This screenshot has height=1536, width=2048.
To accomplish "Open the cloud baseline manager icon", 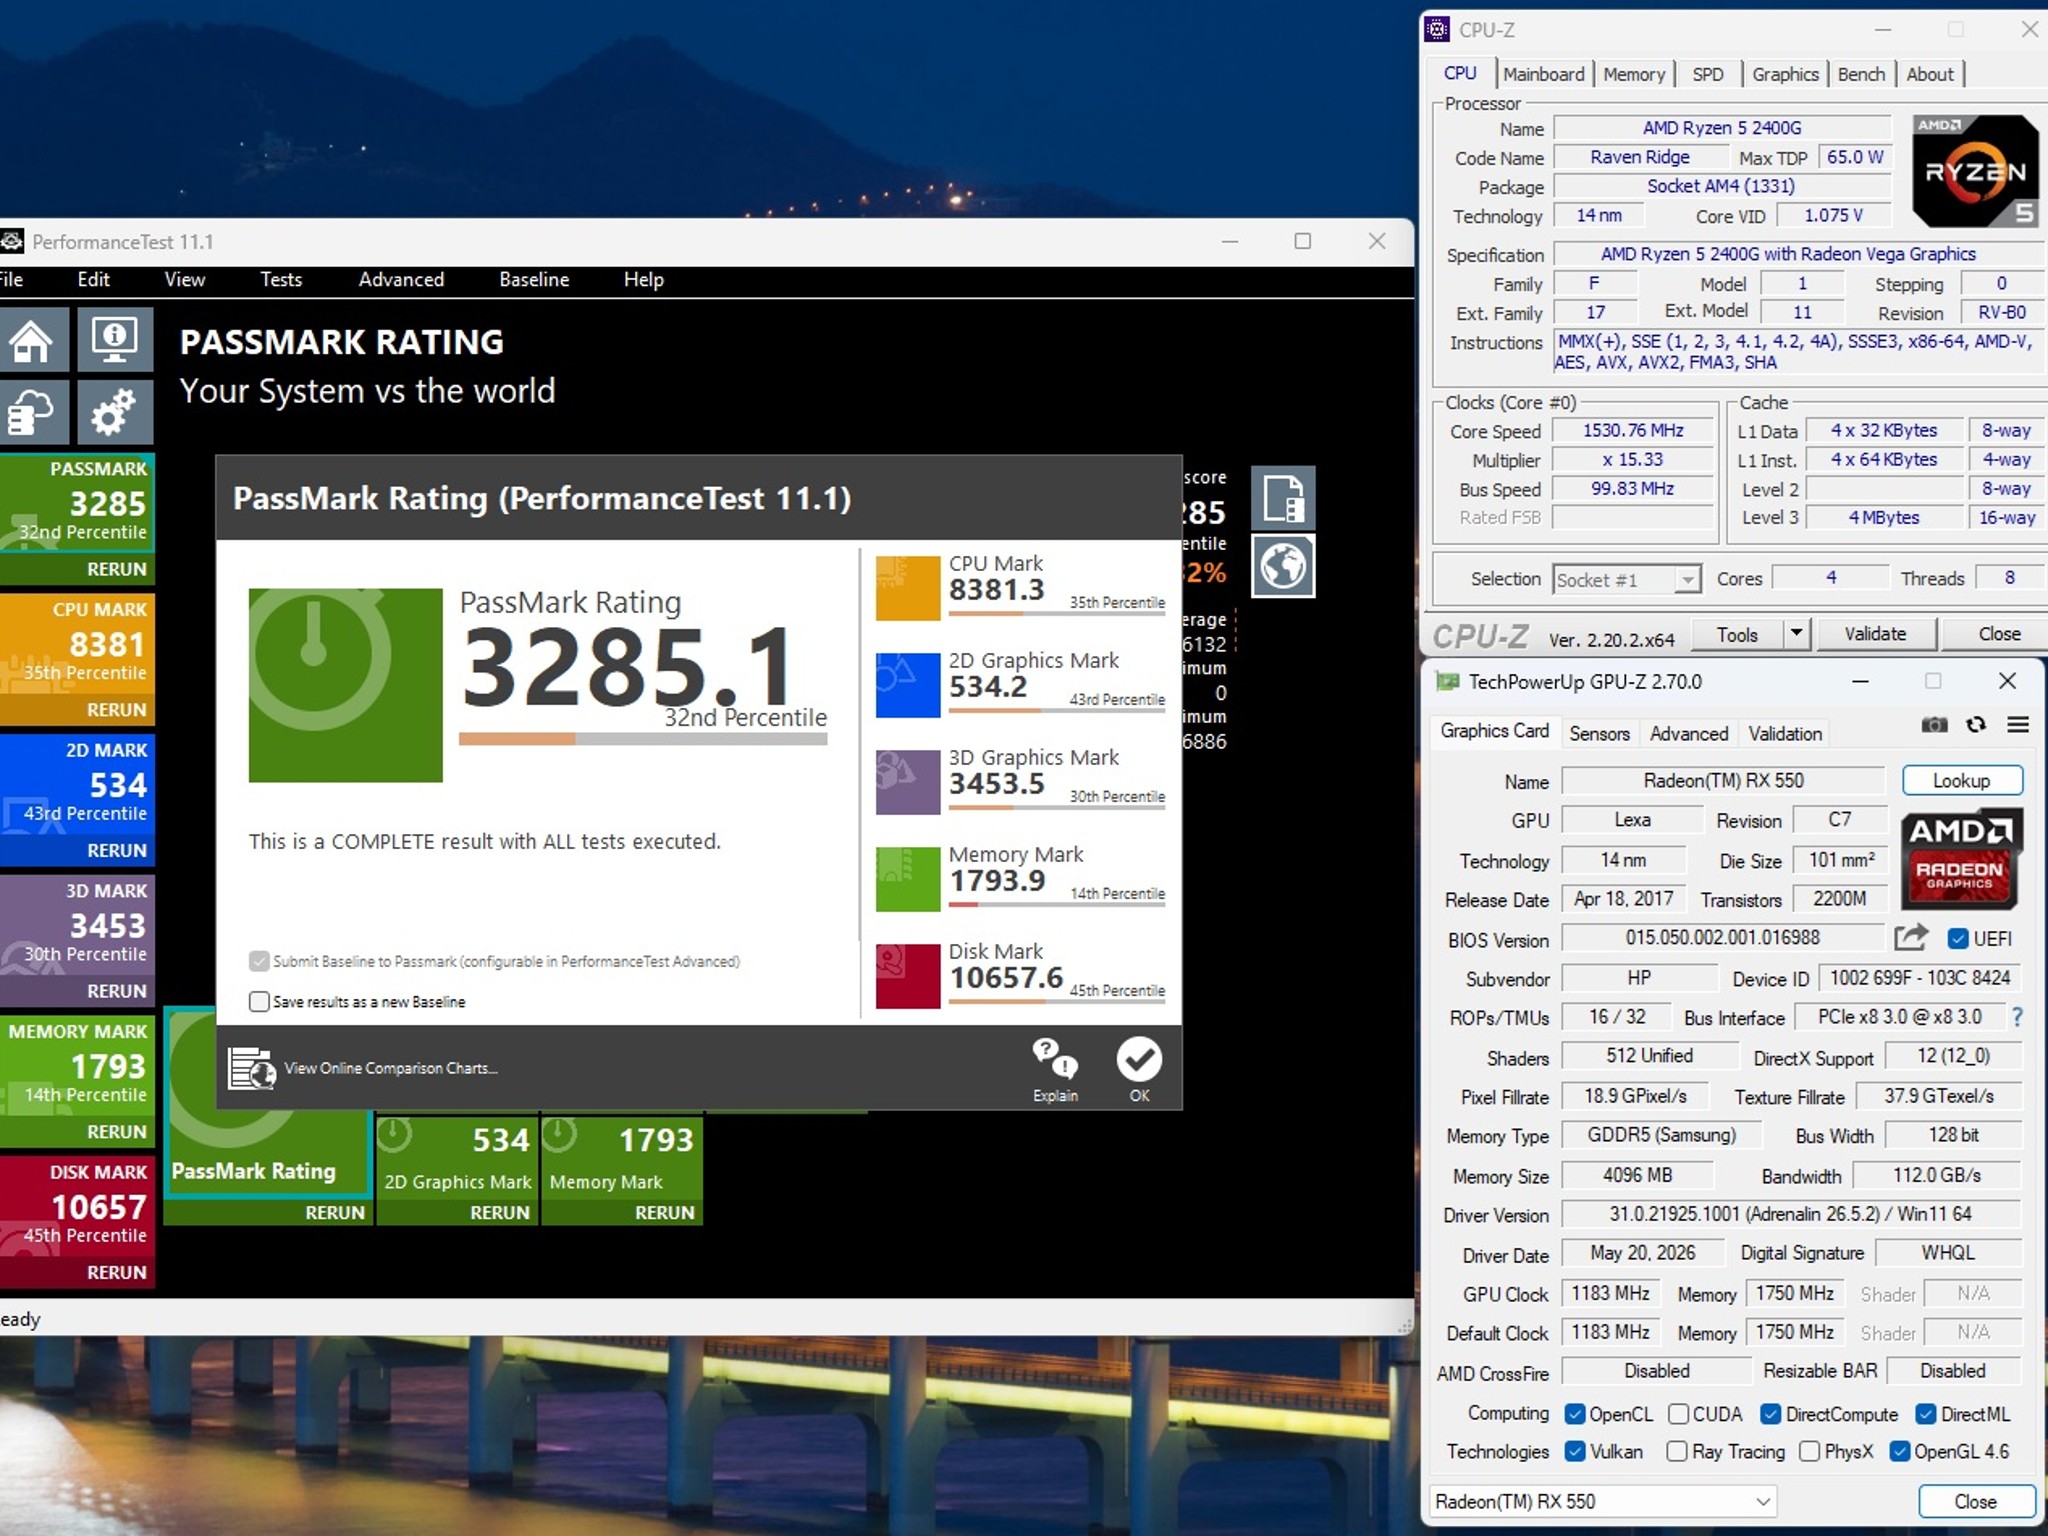I will pyautogui.click(x=32, y=411).
